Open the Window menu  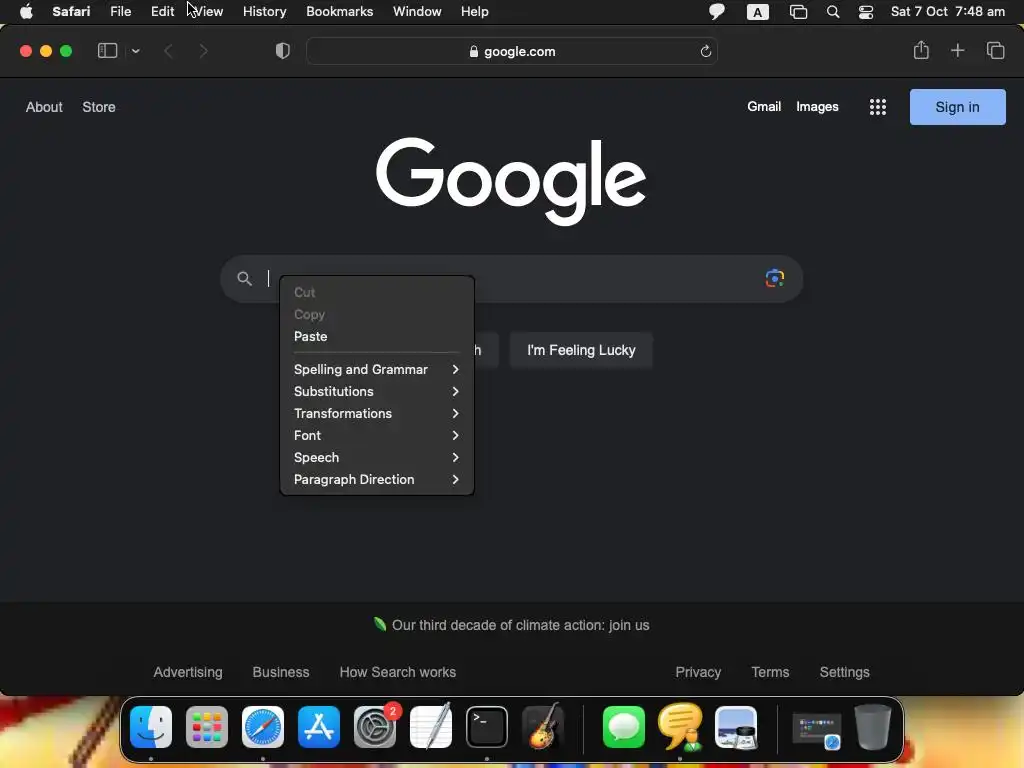pyautogui.click(x=417, y=12)
